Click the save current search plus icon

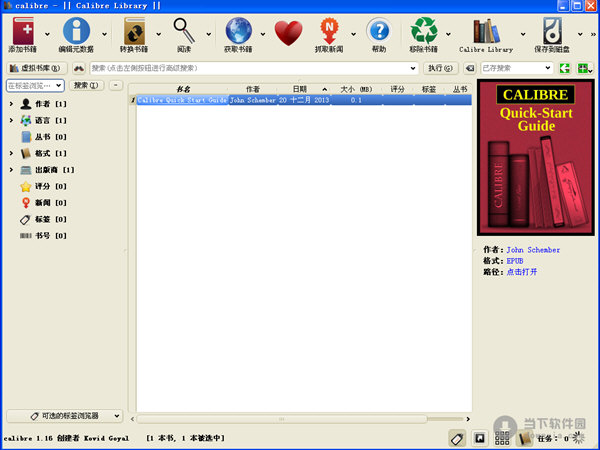[x=584, y=68]
